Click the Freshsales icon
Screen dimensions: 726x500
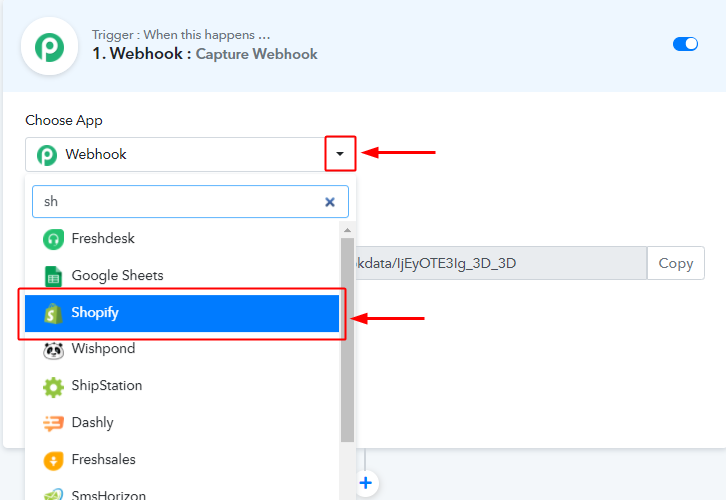click(53, 460)
